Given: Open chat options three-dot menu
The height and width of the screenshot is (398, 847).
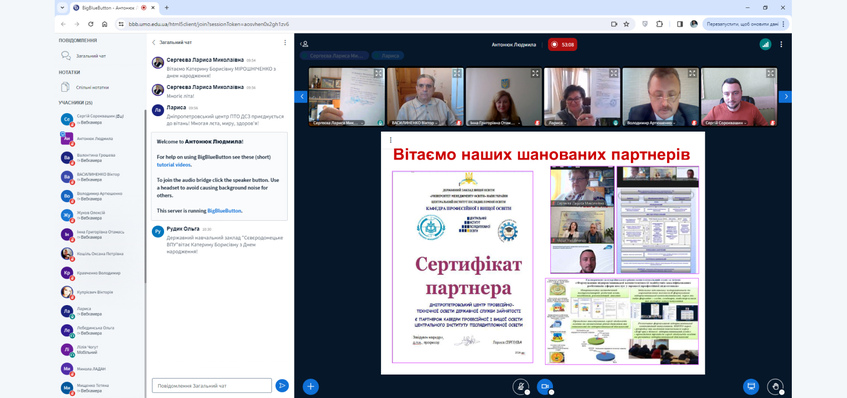Looking at the screenshot, I should click(285, 42).
